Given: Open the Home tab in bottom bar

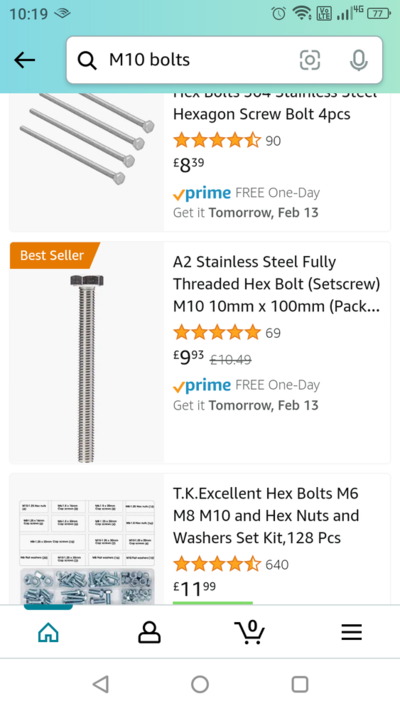Looking at the screenshot, I should click(49, 632).
